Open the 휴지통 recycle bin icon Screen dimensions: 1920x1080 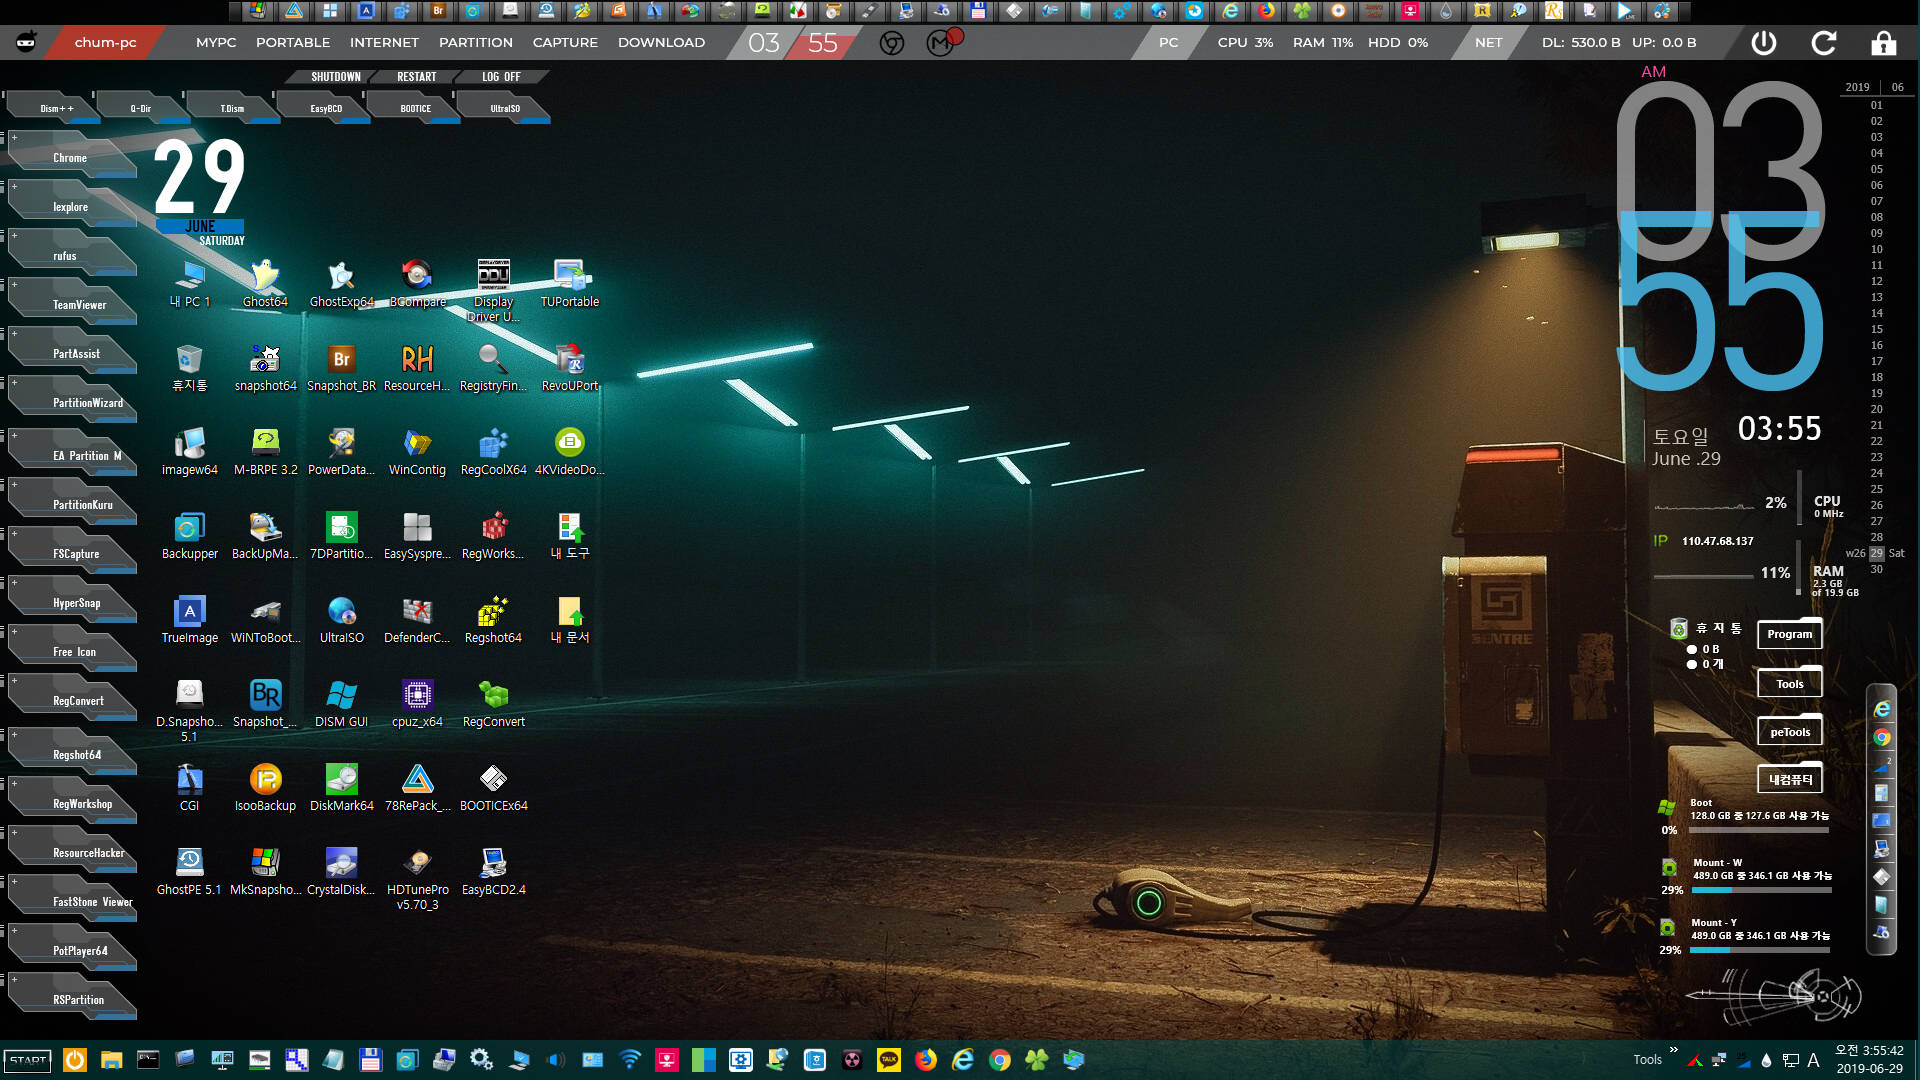[189, 367]
